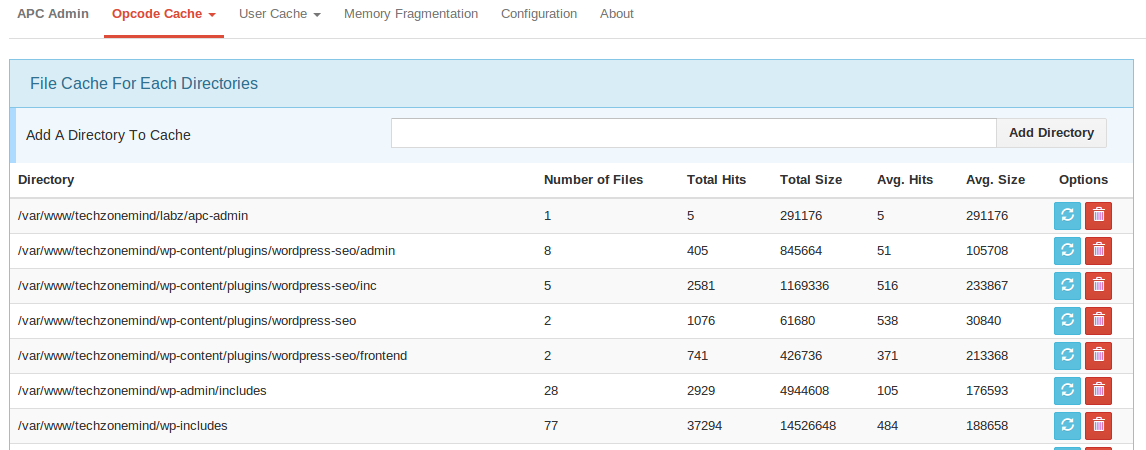Expand the User Cache dropdown menu
The image size is (1146, 450).
pyautogui.click(x=280, y=14)
